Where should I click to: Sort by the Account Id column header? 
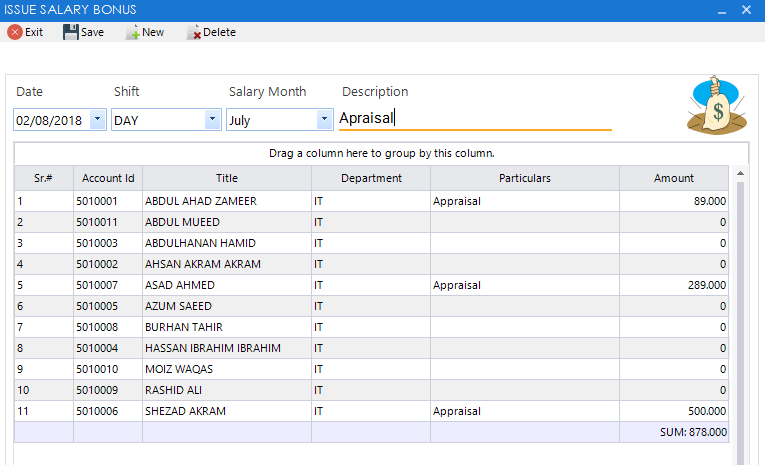pyautogui.click(x=108, y=178)
